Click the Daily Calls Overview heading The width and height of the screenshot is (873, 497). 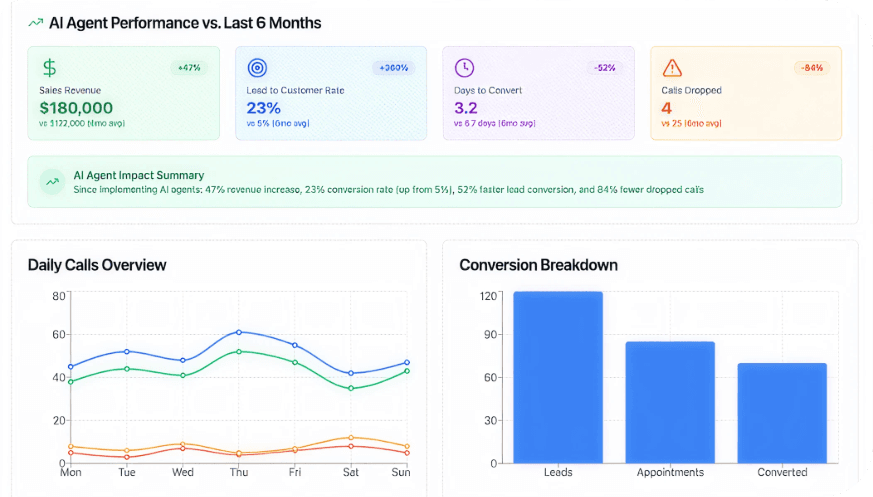(x=97, y=265)
